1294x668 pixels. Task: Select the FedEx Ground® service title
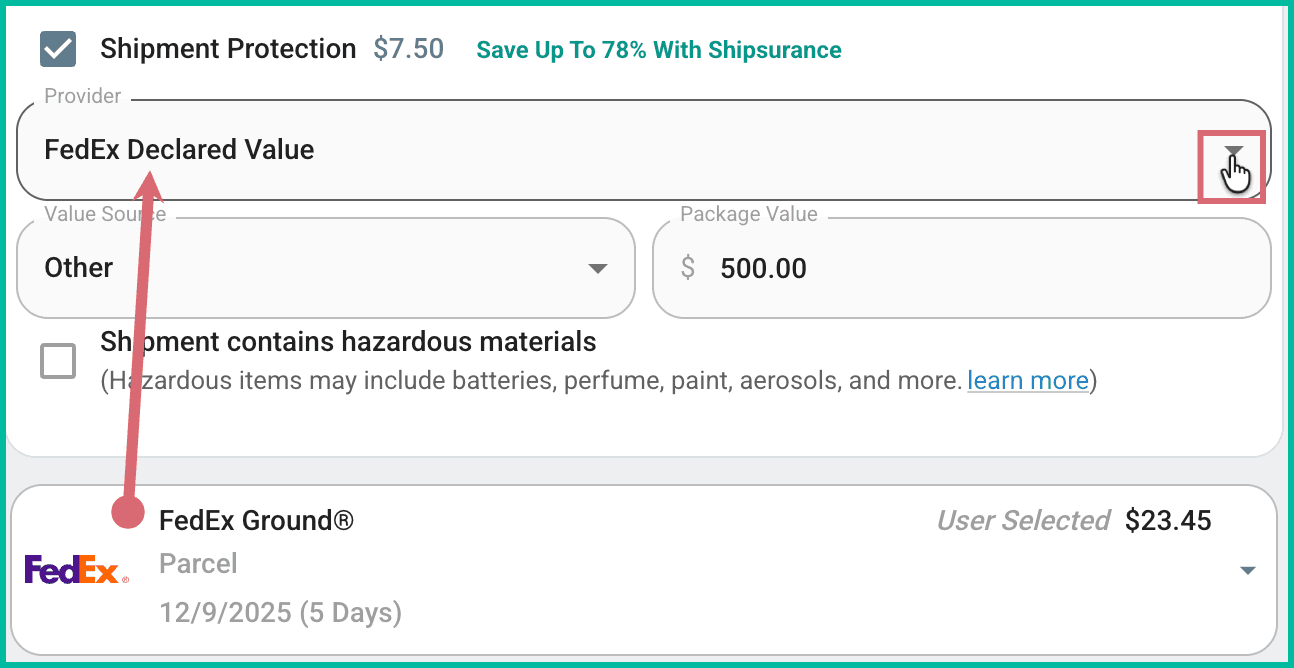(256, 521)
